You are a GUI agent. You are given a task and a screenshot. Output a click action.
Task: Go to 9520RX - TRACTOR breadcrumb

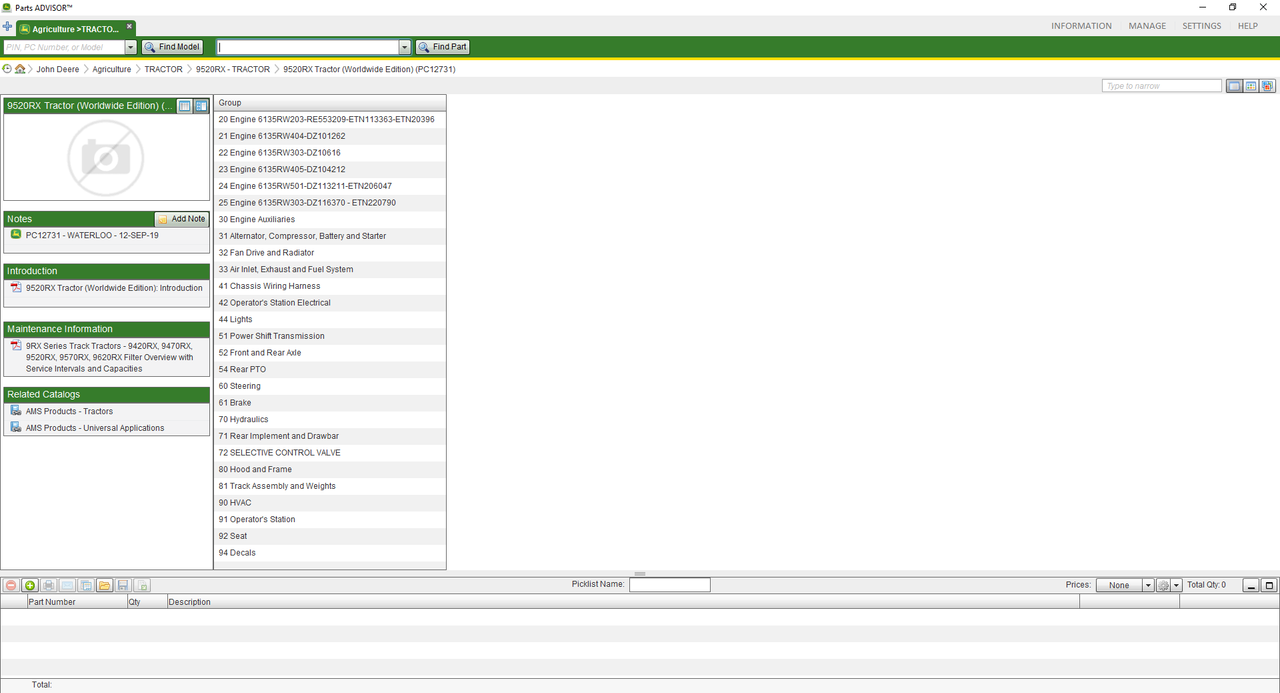pos(233,69)
